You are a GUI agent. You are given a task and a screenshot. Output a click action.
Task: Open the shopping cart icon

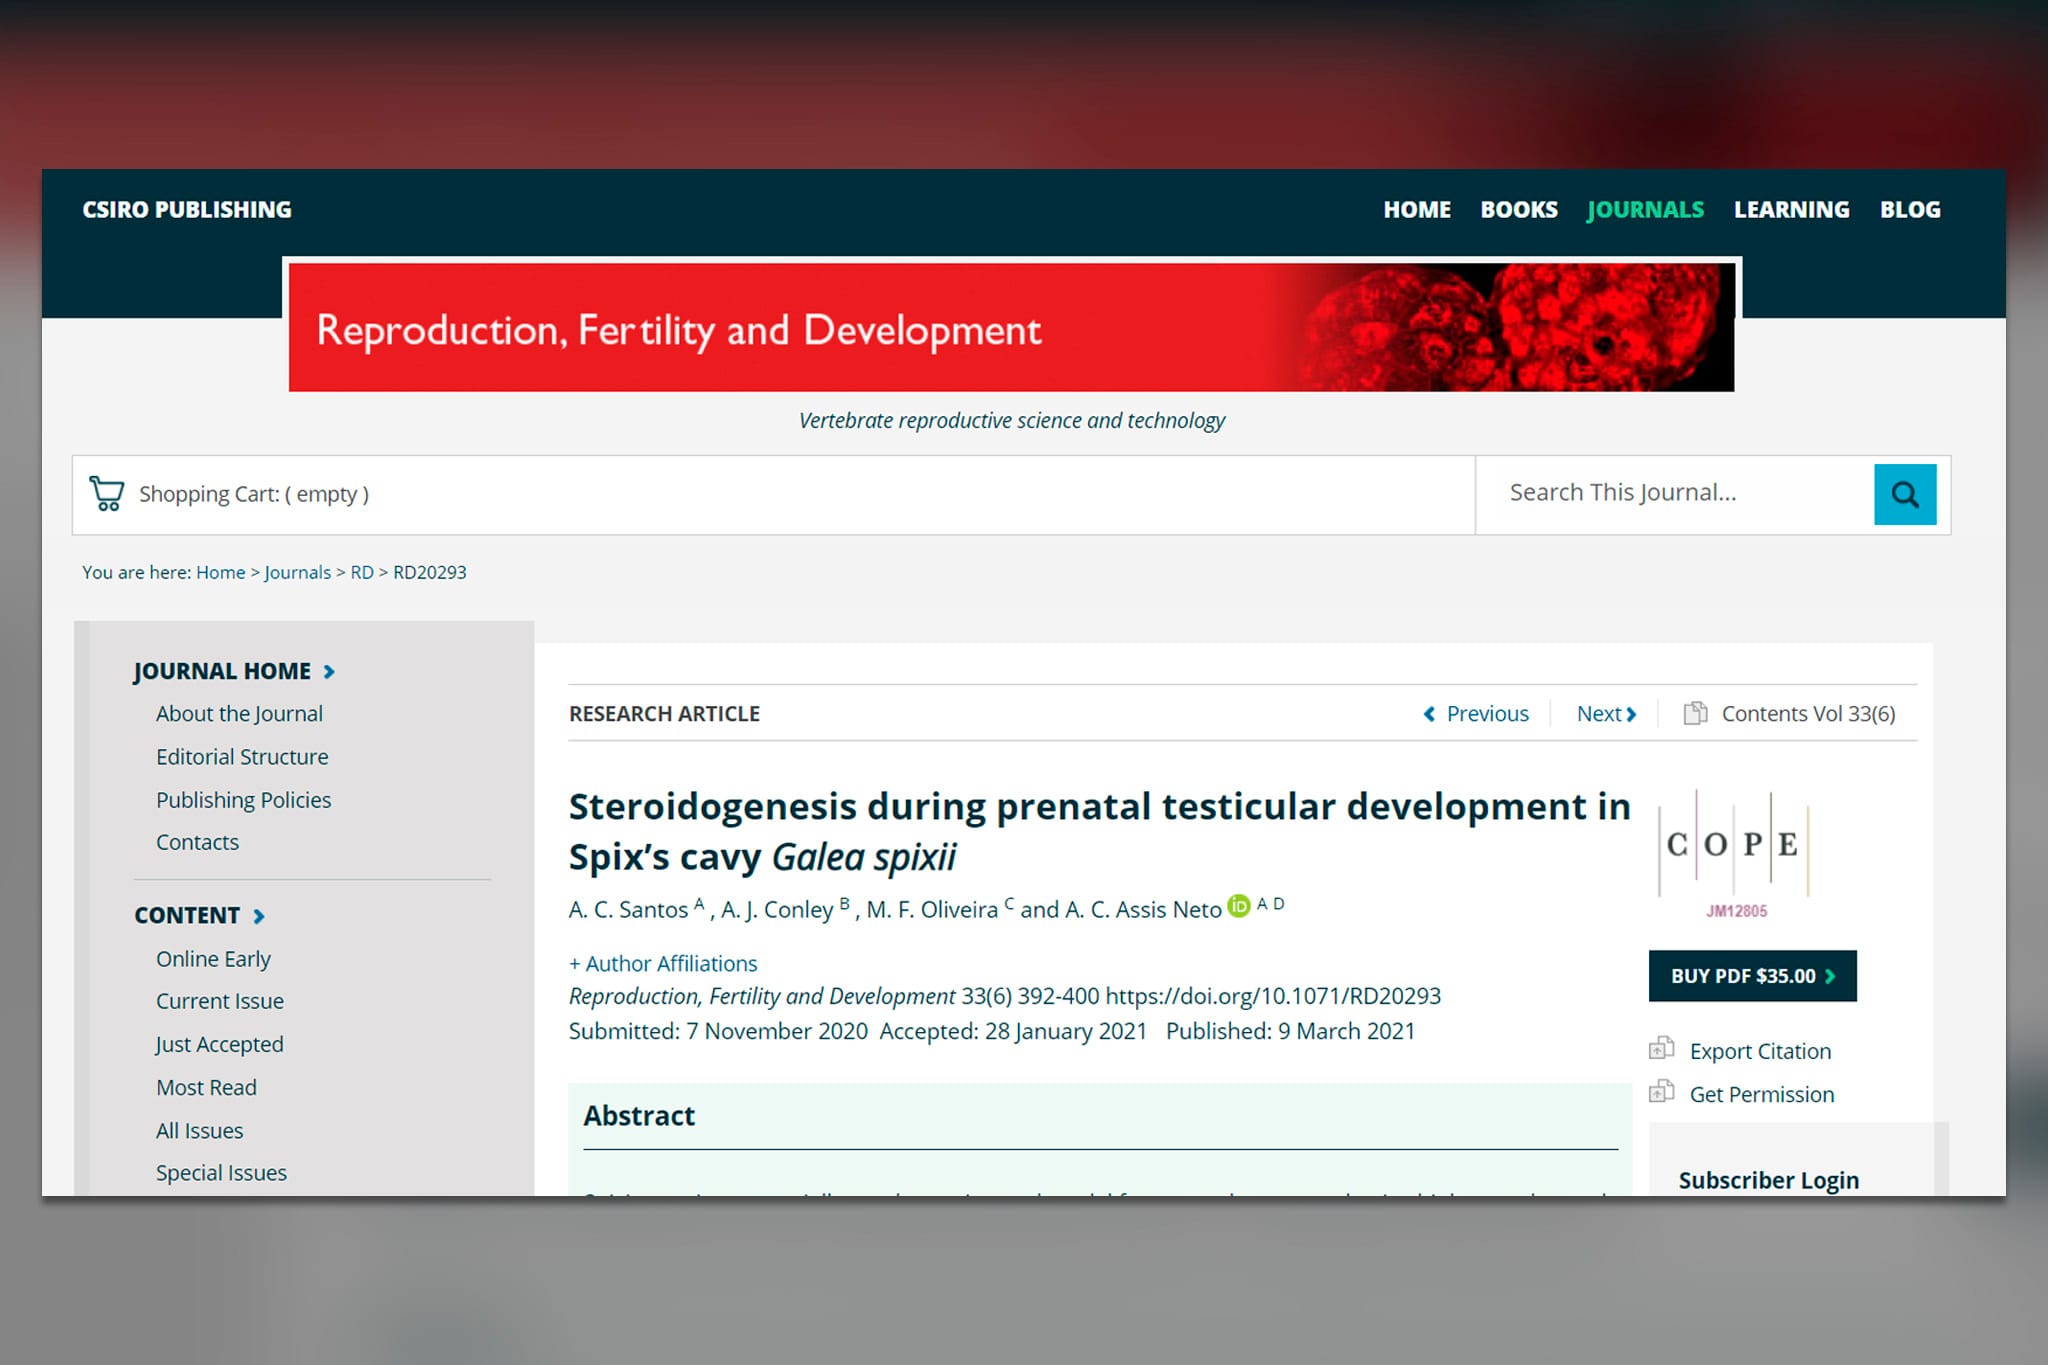[106, 493]
